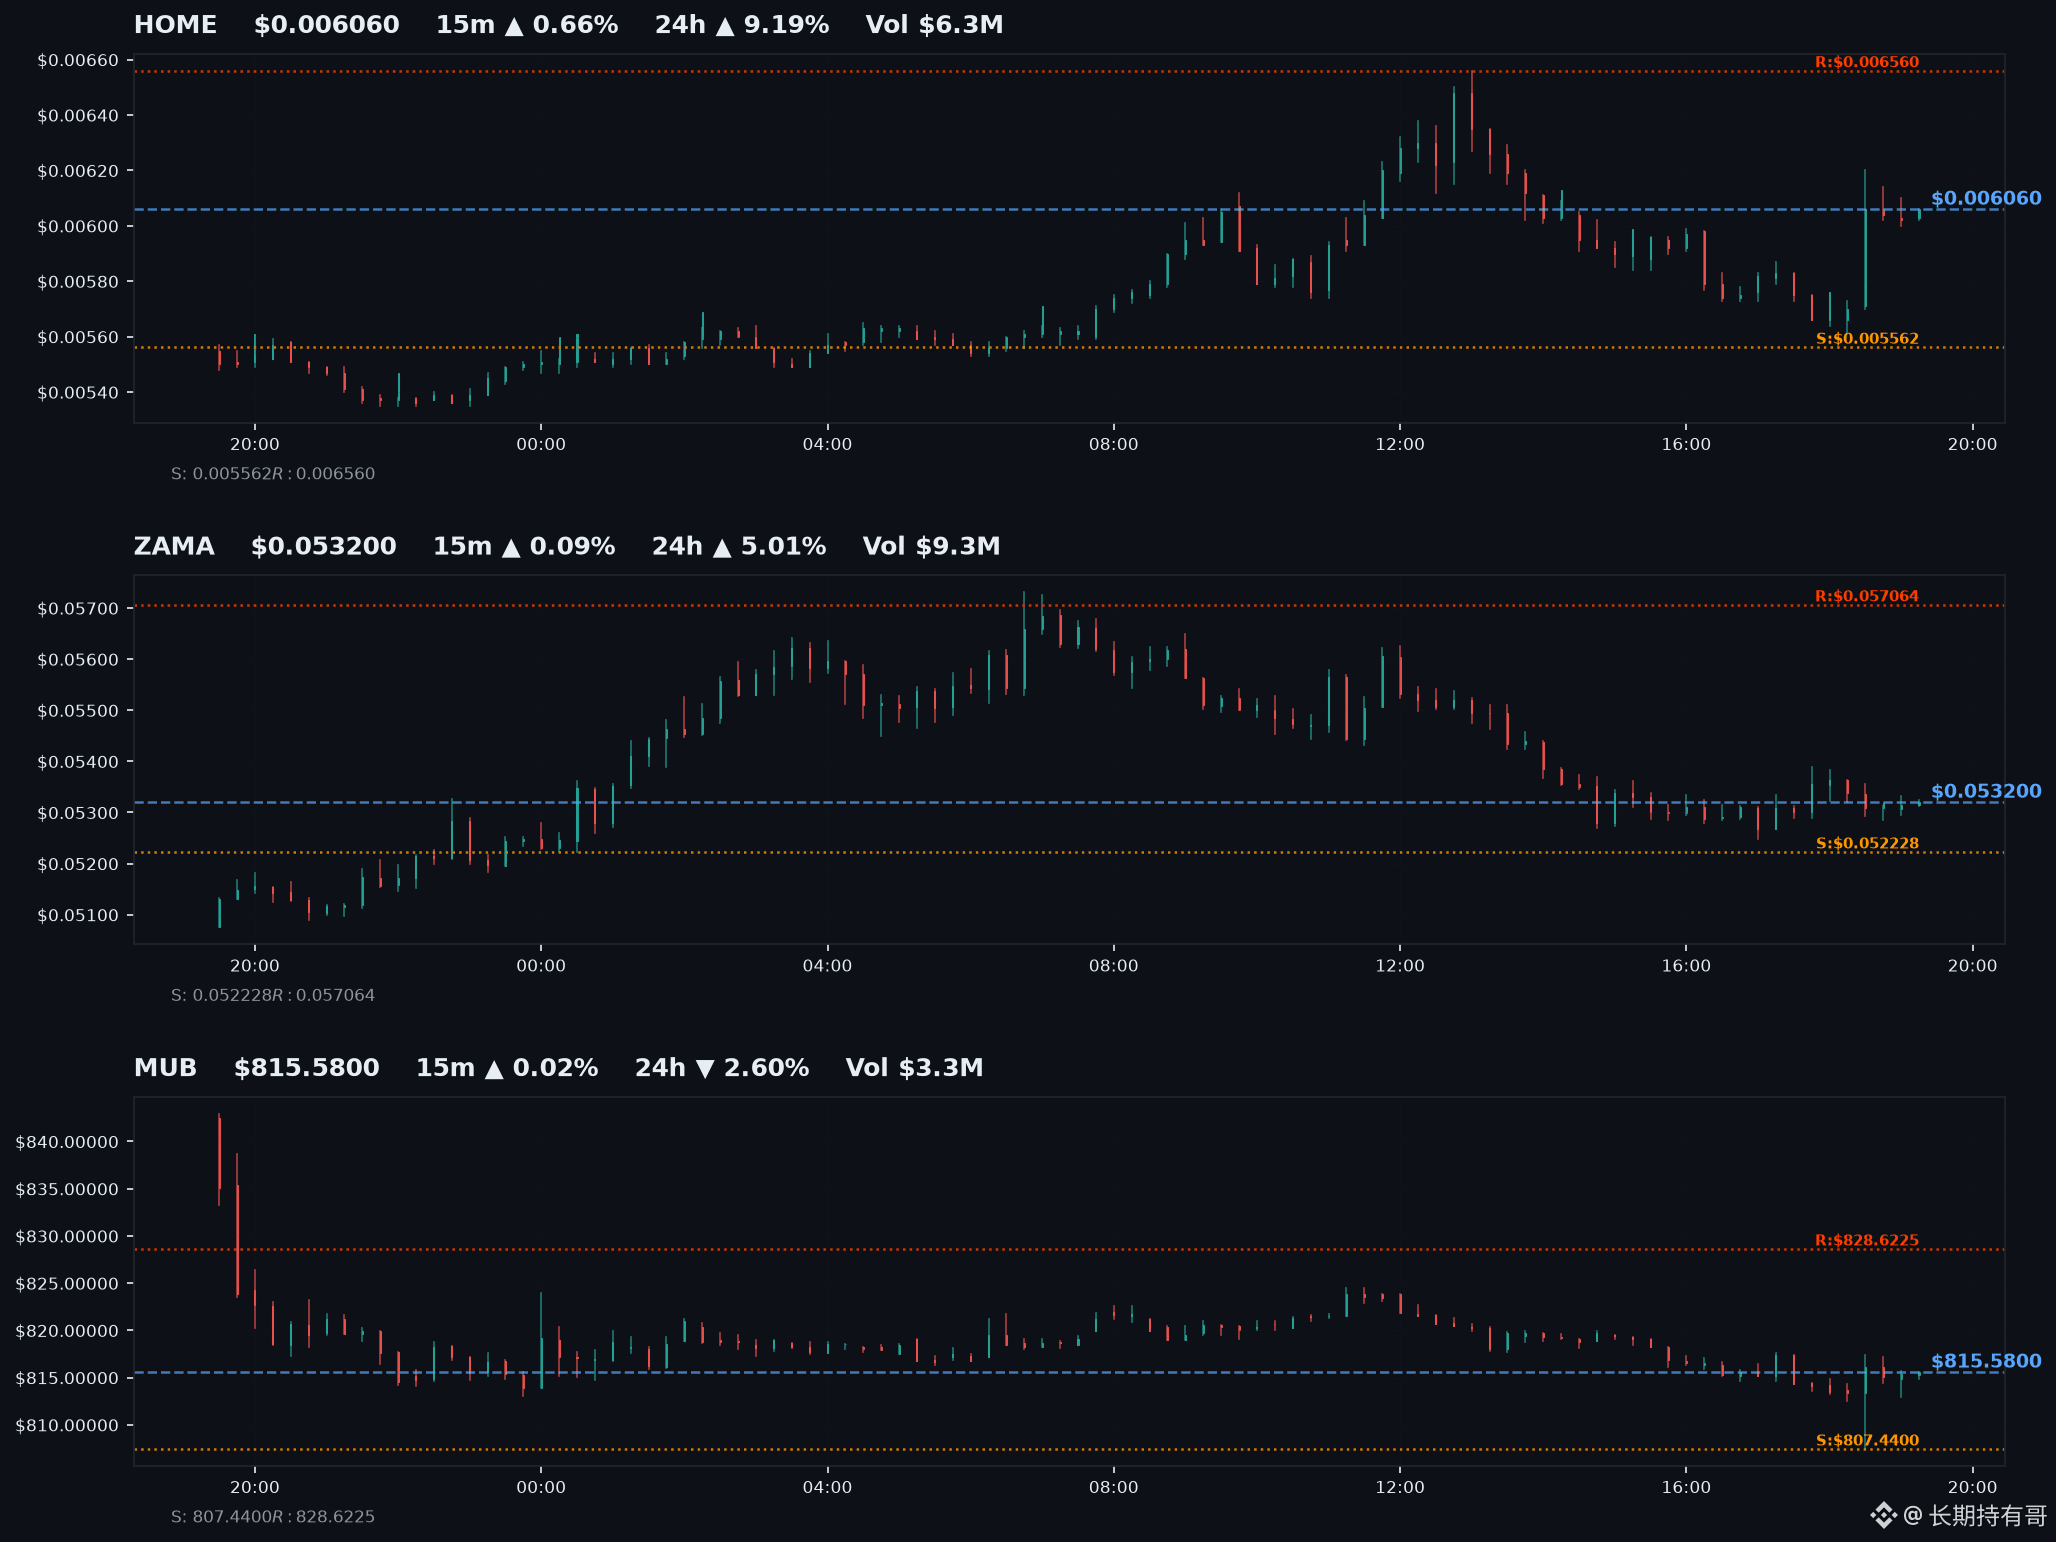Select blue $0.006060 label beside HOME dashed line
Viewport: 2056px width, 1542px height.
[x=1986, y=198]
